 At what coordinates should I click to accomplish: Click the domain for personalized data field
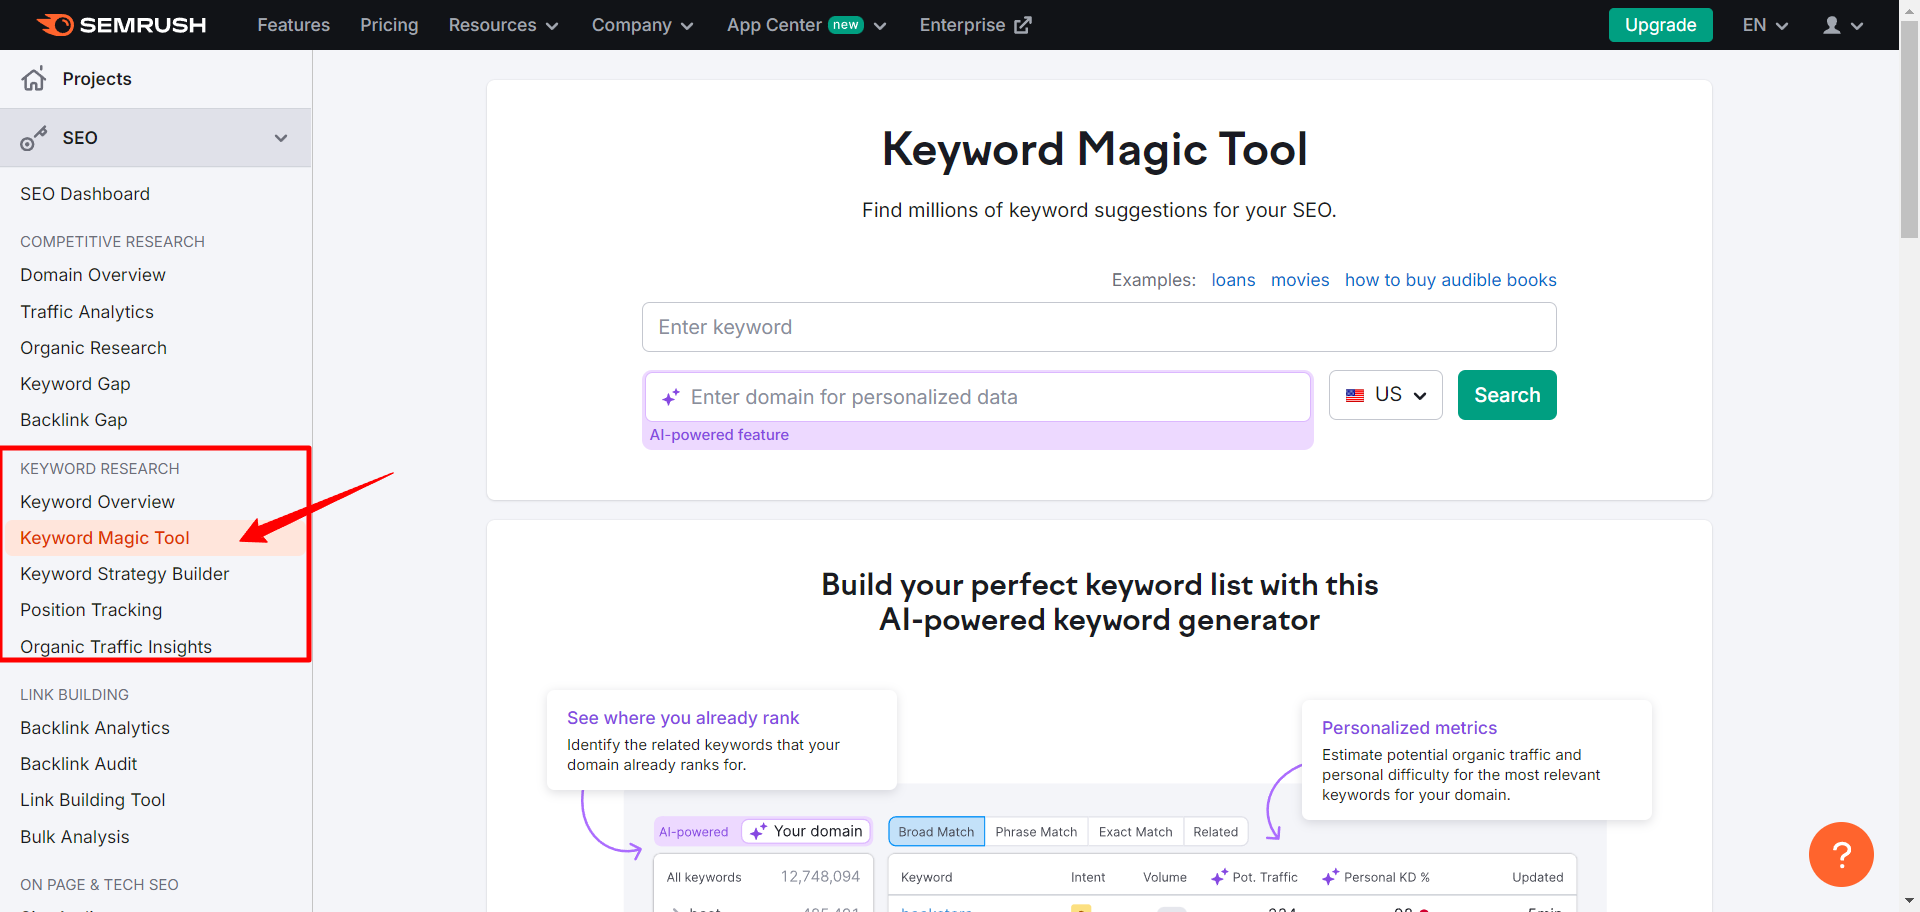tap(978, 397)
